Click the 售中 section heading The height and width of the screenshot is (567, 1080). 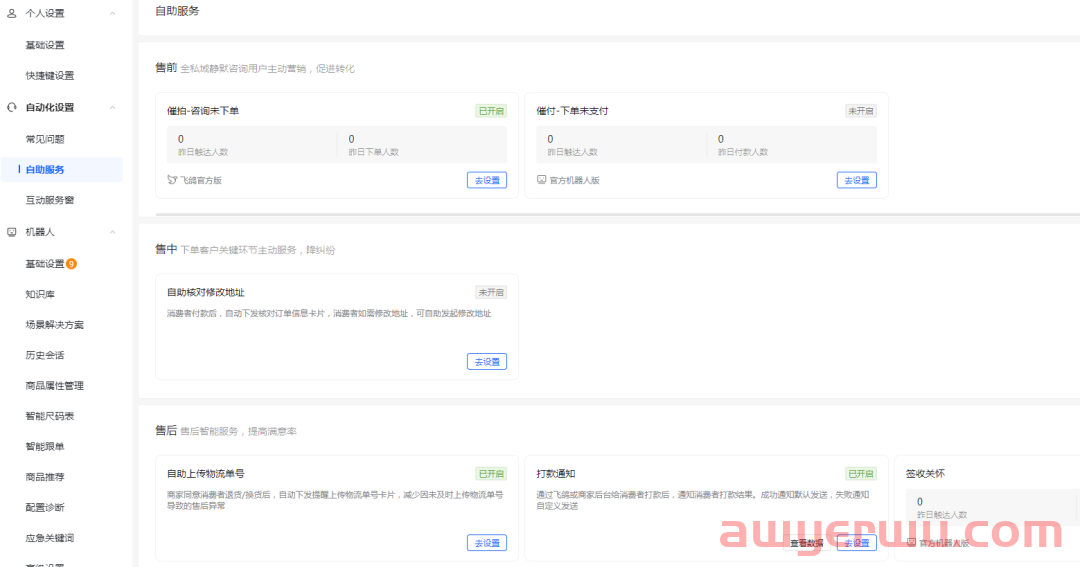click(x=166, y=249)
